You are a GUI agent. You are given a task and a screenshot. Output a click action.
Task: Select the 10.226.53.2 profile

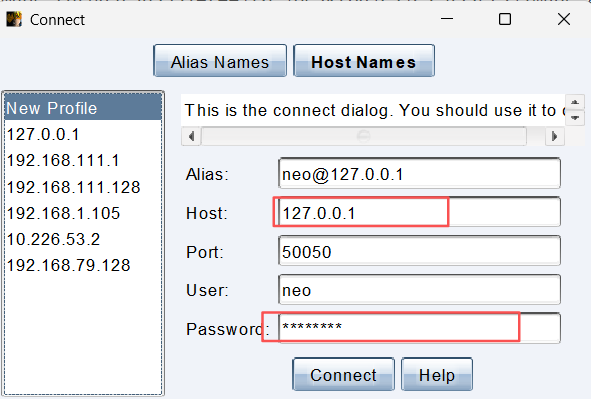tap(83, 240)
